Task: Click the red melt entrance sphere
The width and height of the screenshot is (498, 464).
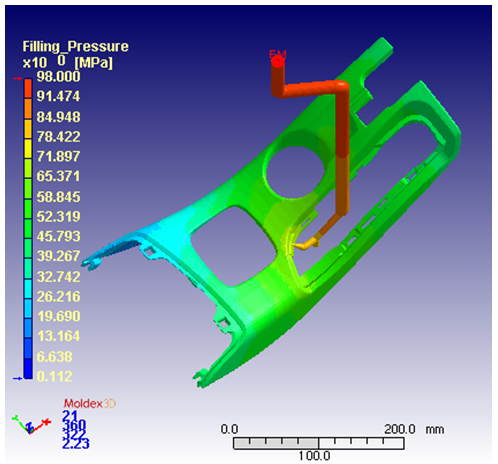Action: point(278,61)
